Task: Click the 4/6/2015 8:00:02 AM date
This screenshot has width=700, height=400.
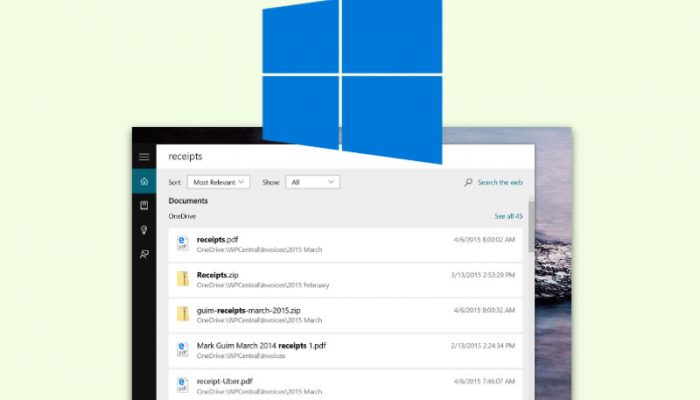Action: tap(484, 240)
